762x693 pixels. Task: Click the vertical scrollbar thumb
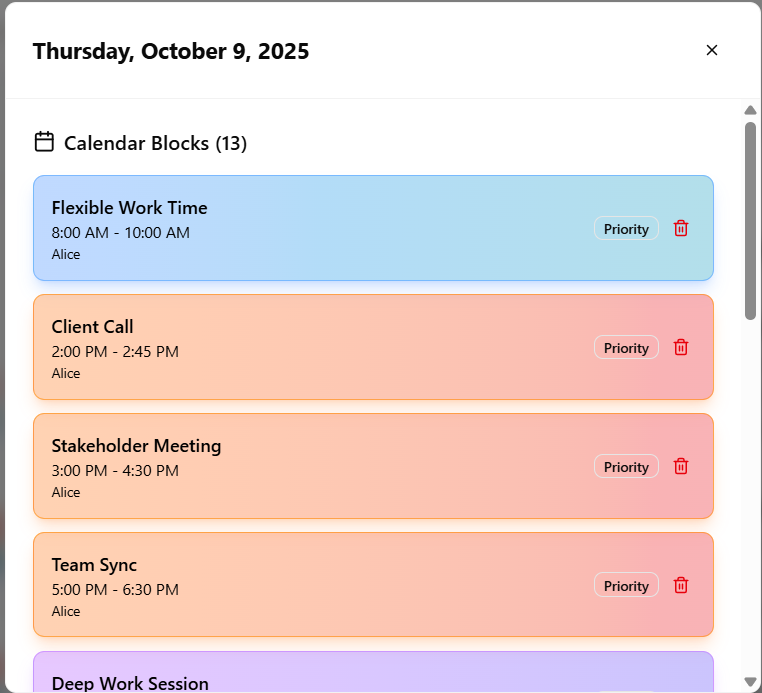tap(750, 220)
